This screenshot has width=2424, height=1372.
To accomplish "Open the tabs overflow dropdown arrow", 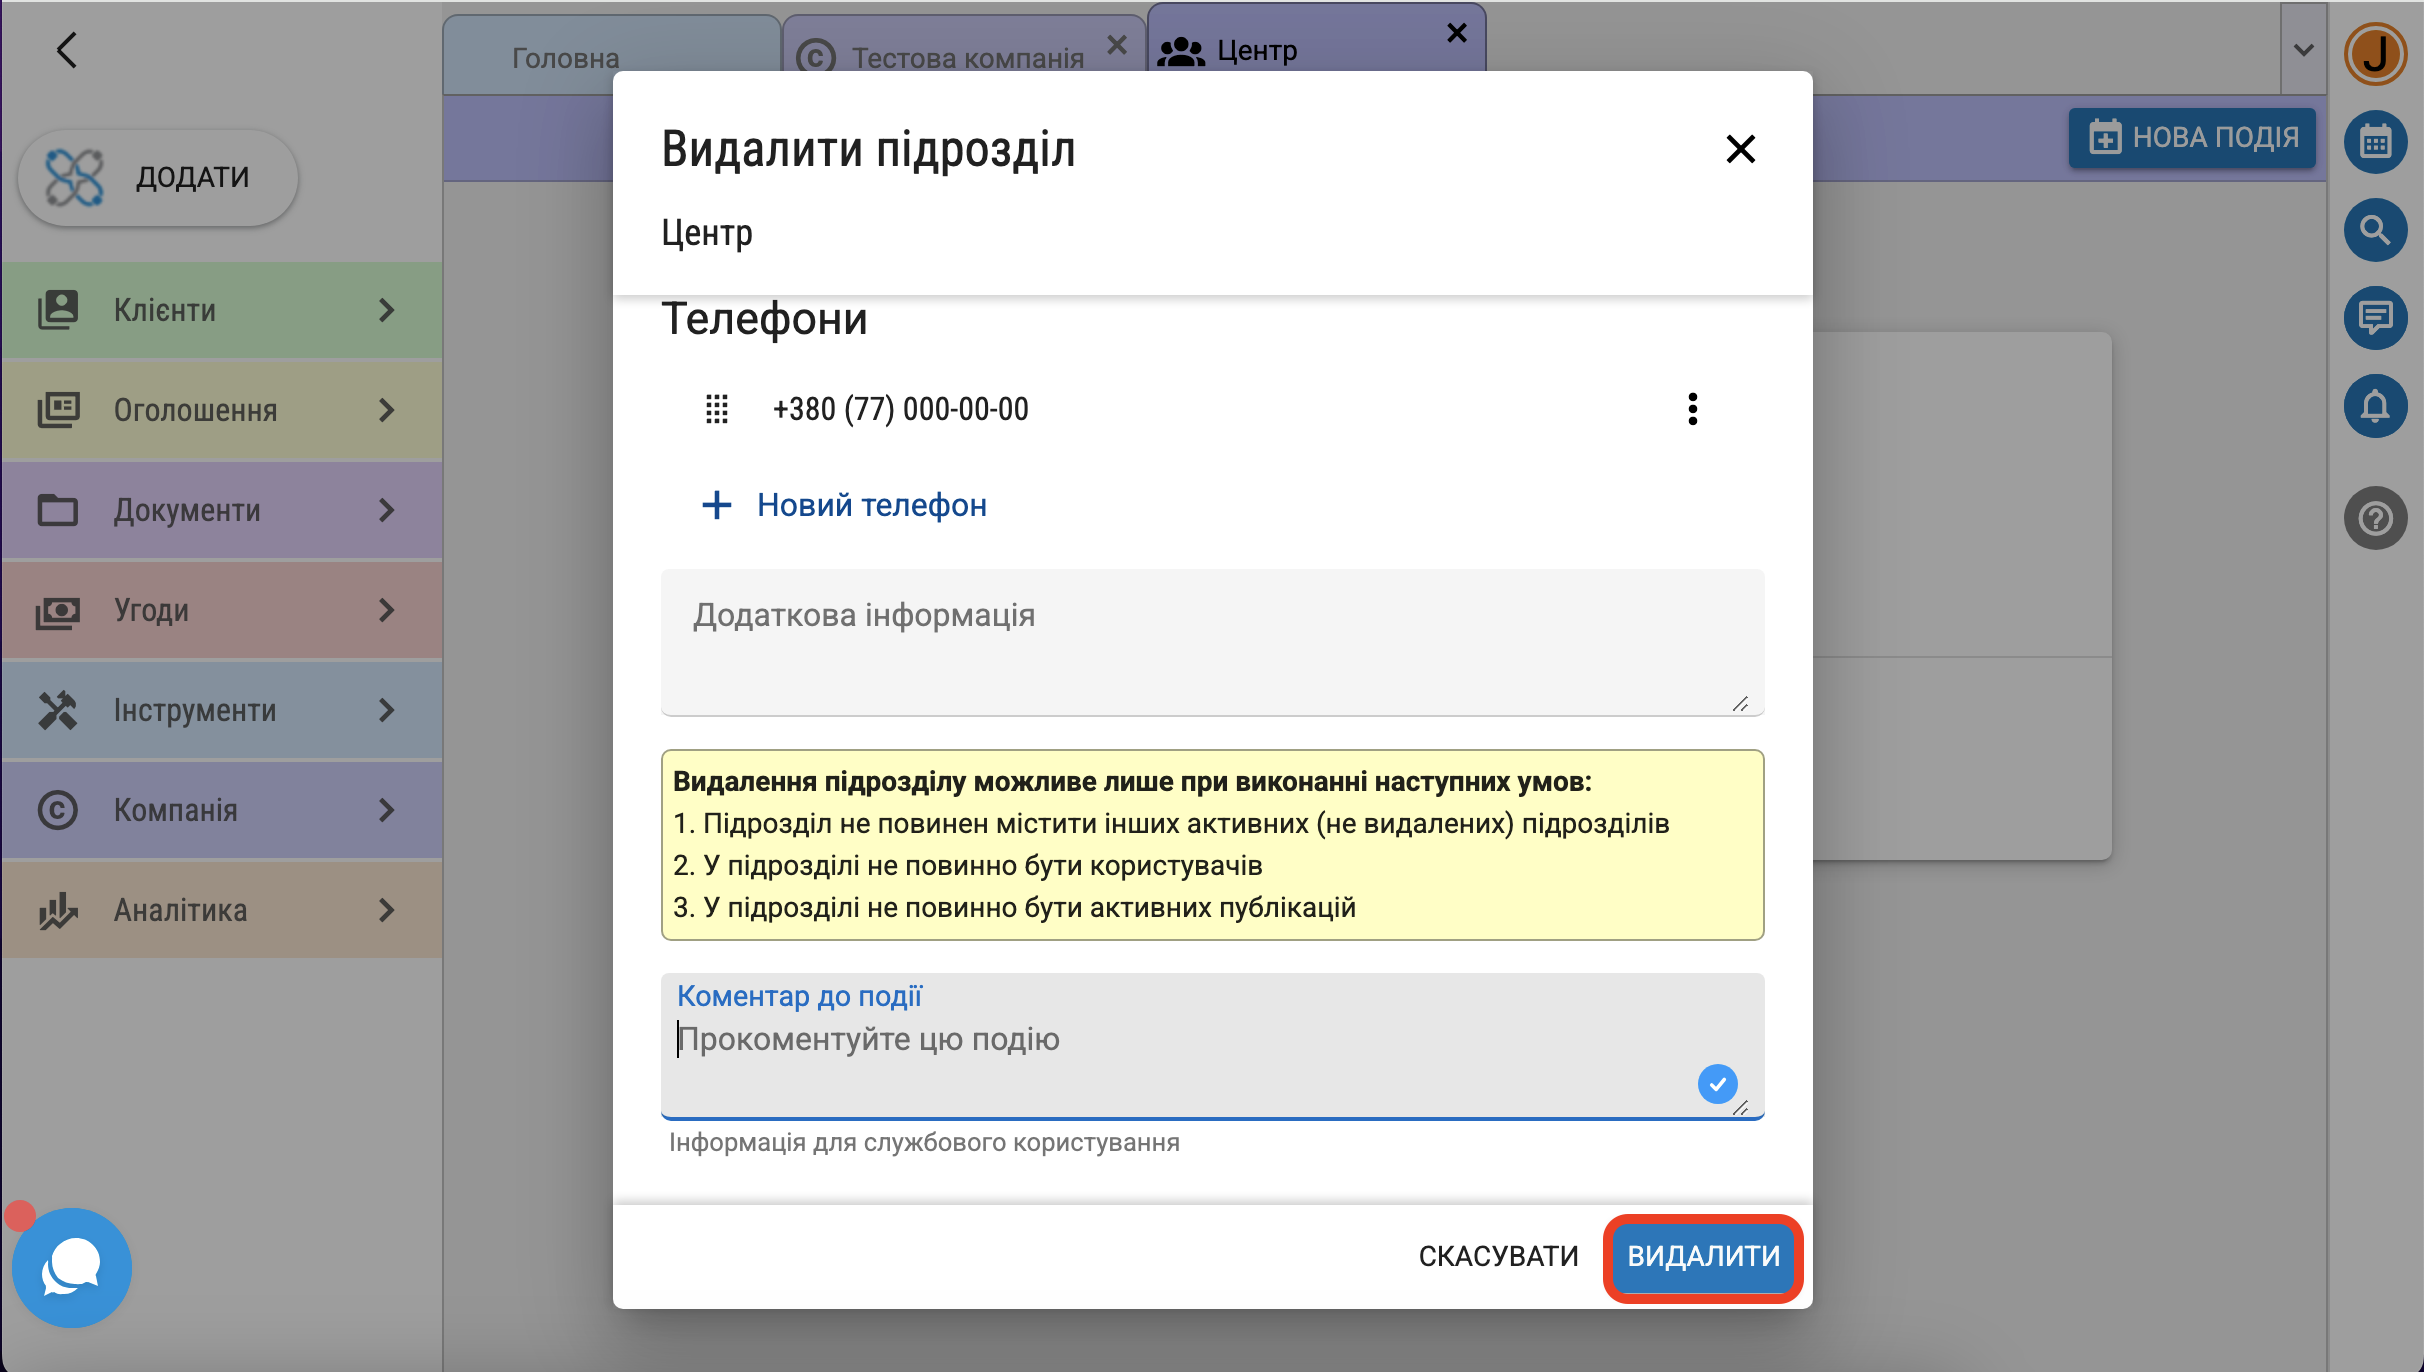I will [x=2303, y=50].
